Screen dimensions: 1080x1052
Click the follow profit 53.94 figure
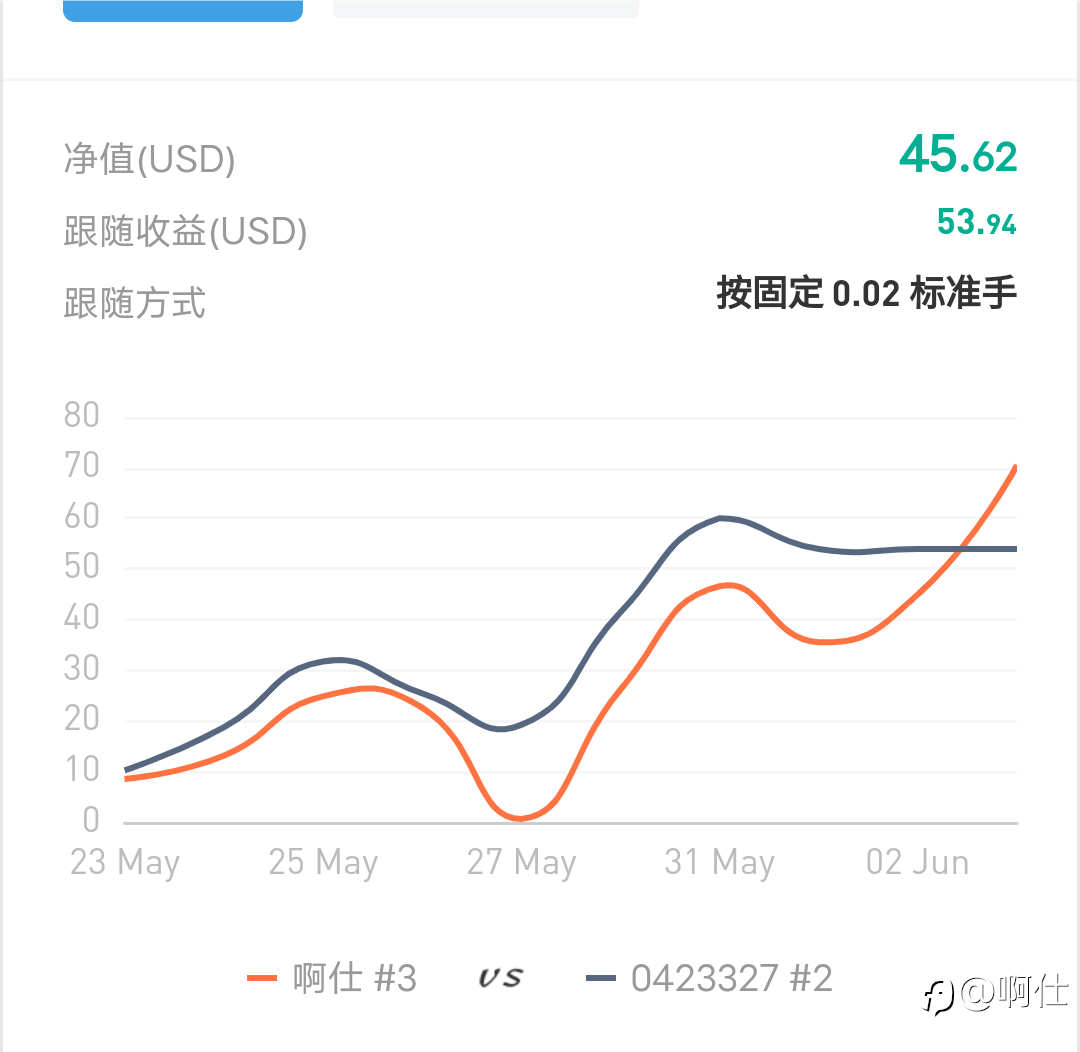coord(976,223)
